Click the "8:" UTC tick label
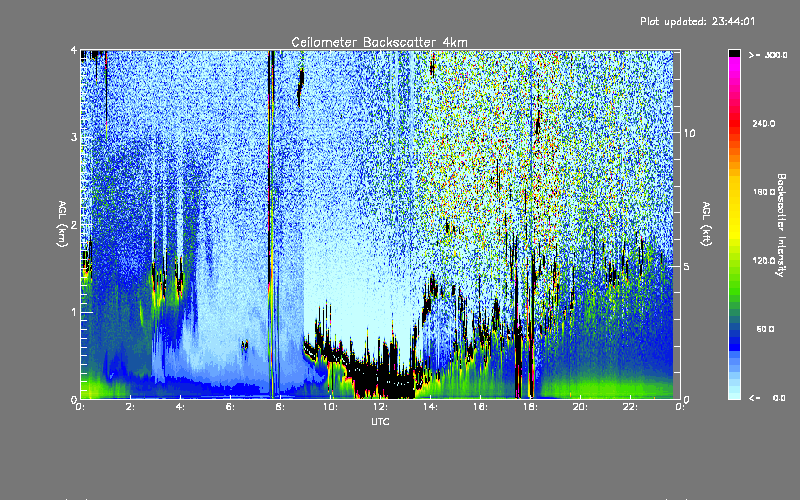 (x=280, y=407)
